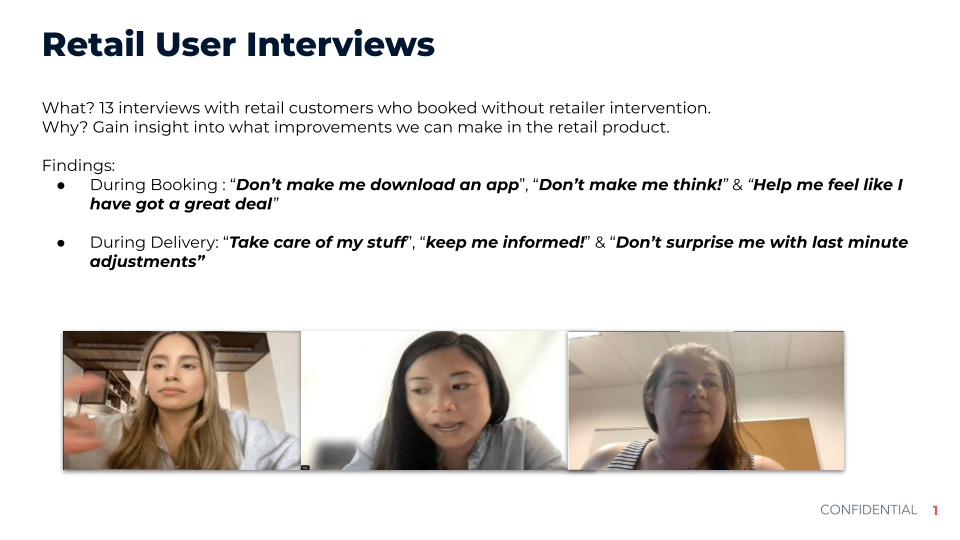Click the 'What? 13 interviews' sentence
Screen dimensions: 960x540
(376, 108)
